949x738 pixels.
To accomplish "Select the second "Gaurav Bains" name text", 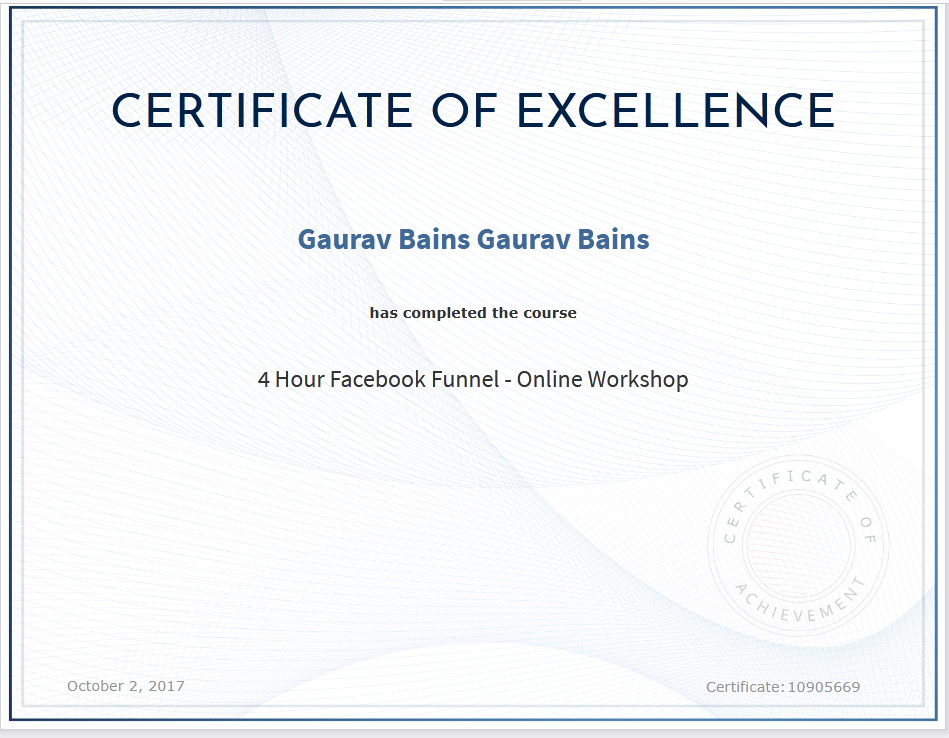I will click(563, 240).
